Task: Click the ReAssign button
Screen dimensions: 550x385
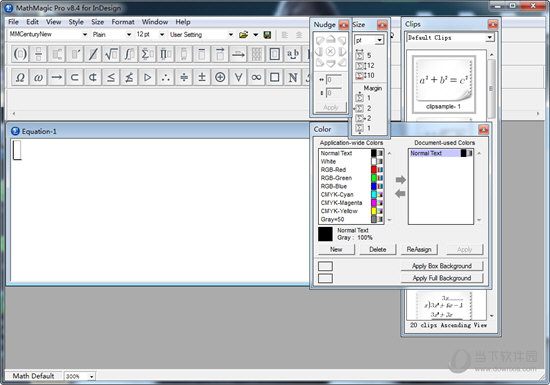Action: [x=419, y=249]
